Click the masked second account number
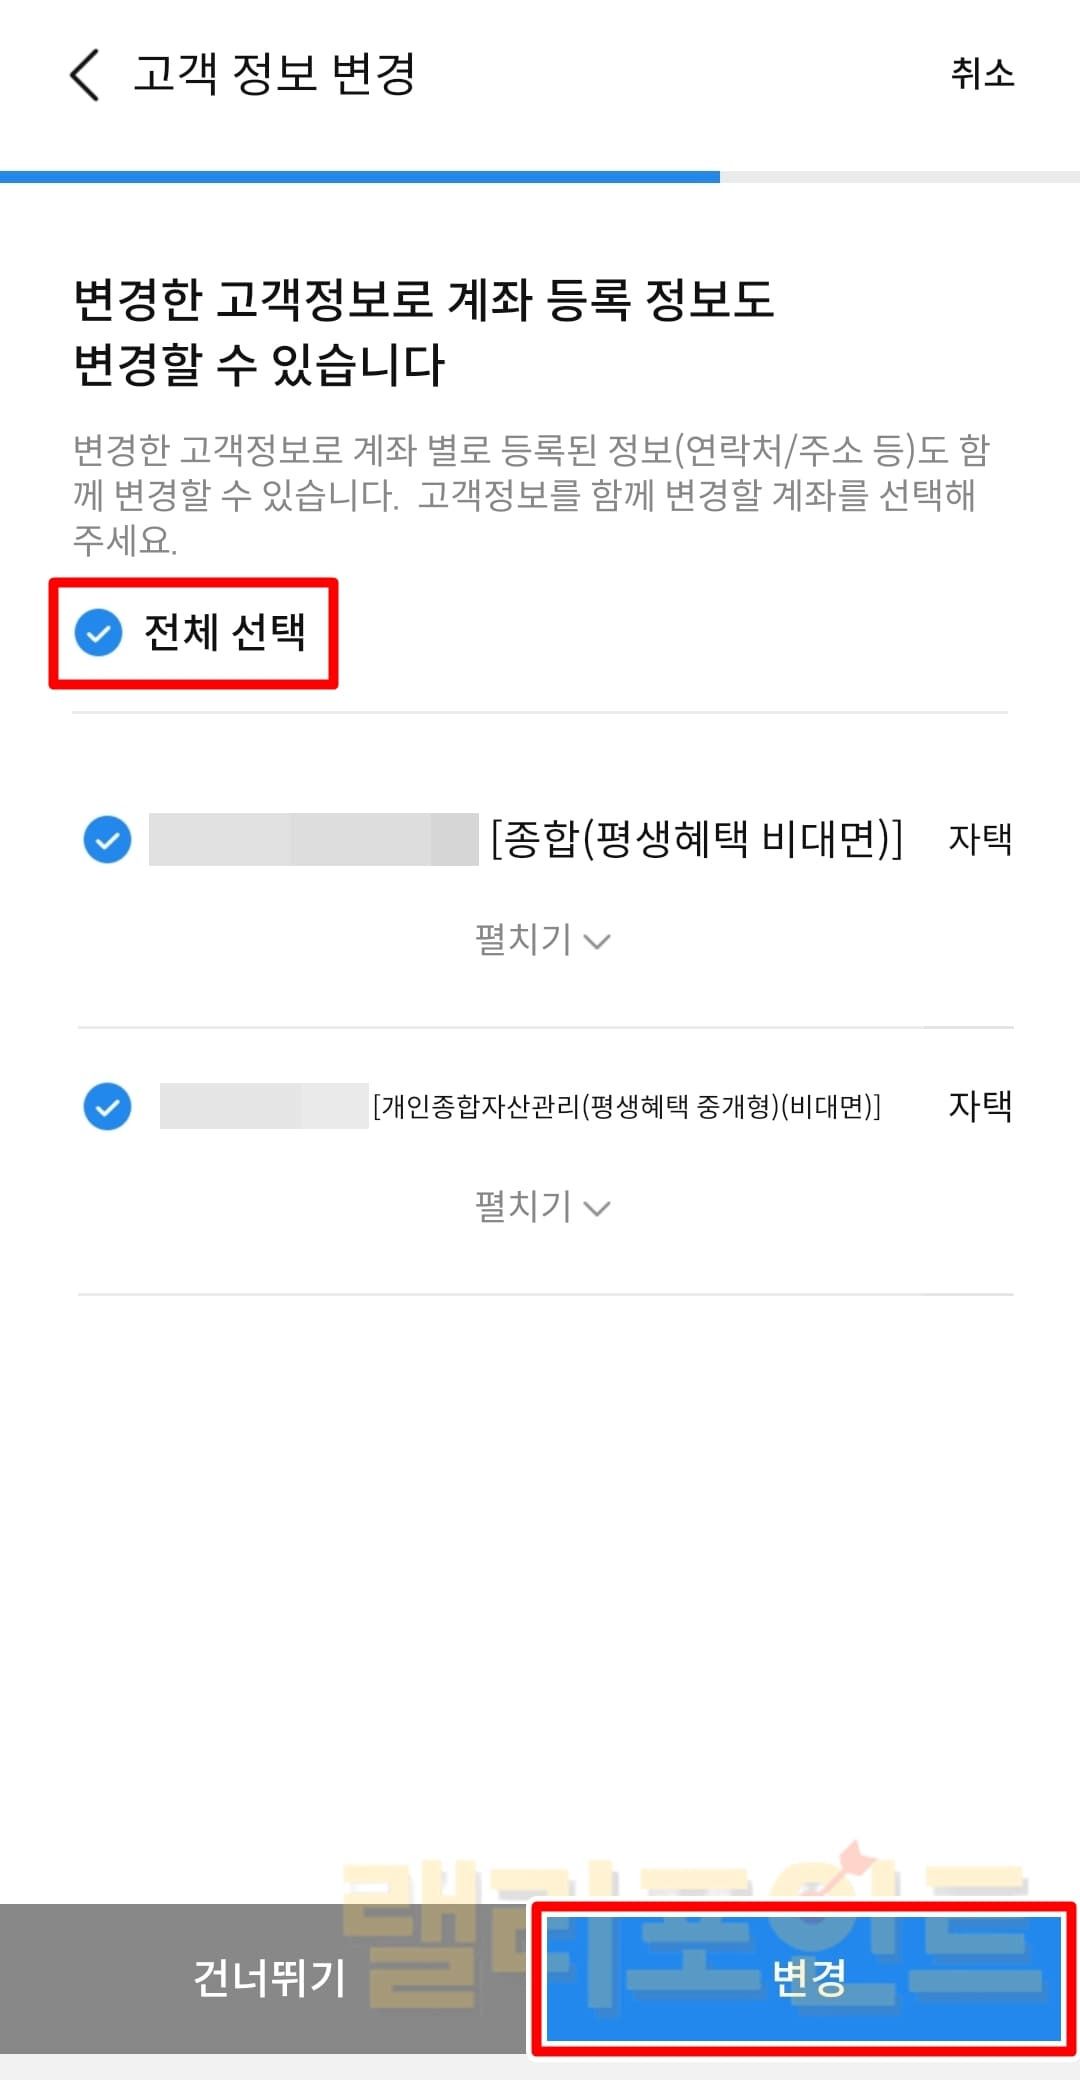 [x=264, y=1106]
